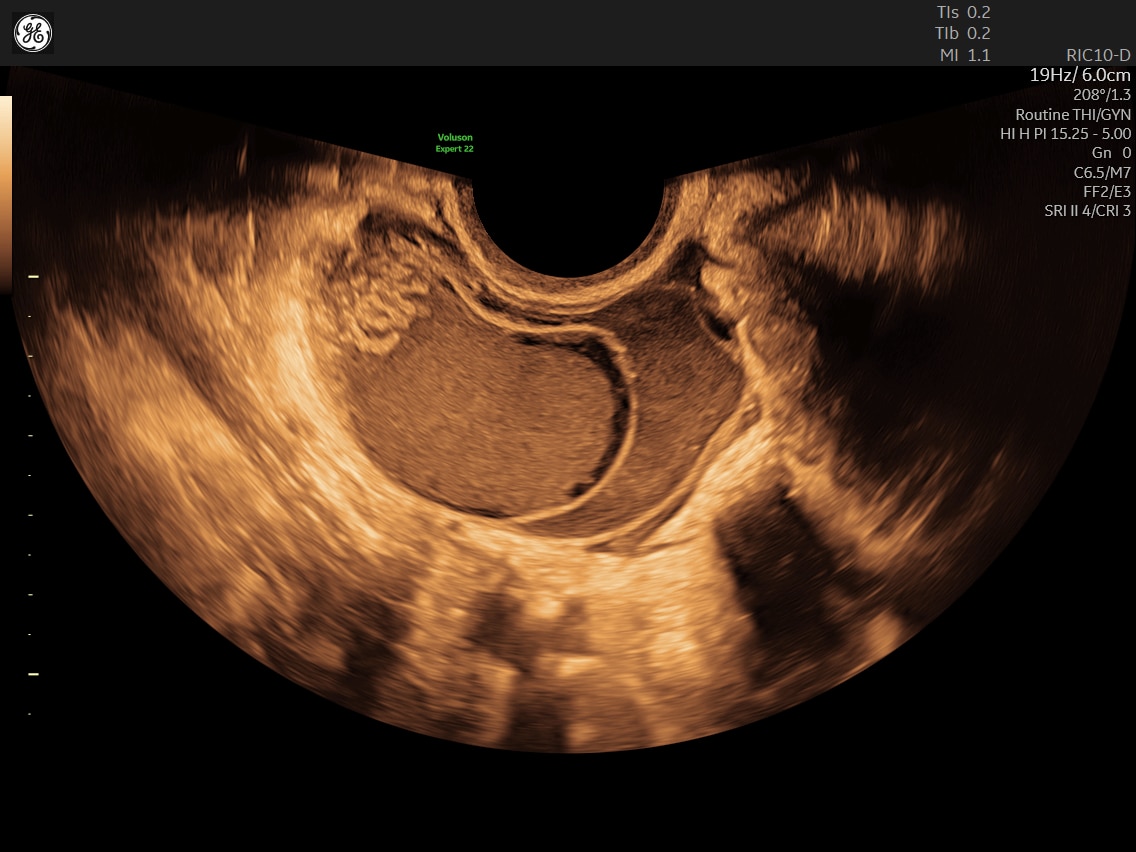The width and height of the screenshot is (1136, 852).
Task: Select the 19Hz/ 6.0cm frame rate readout
Action: tap(1079, 75)
